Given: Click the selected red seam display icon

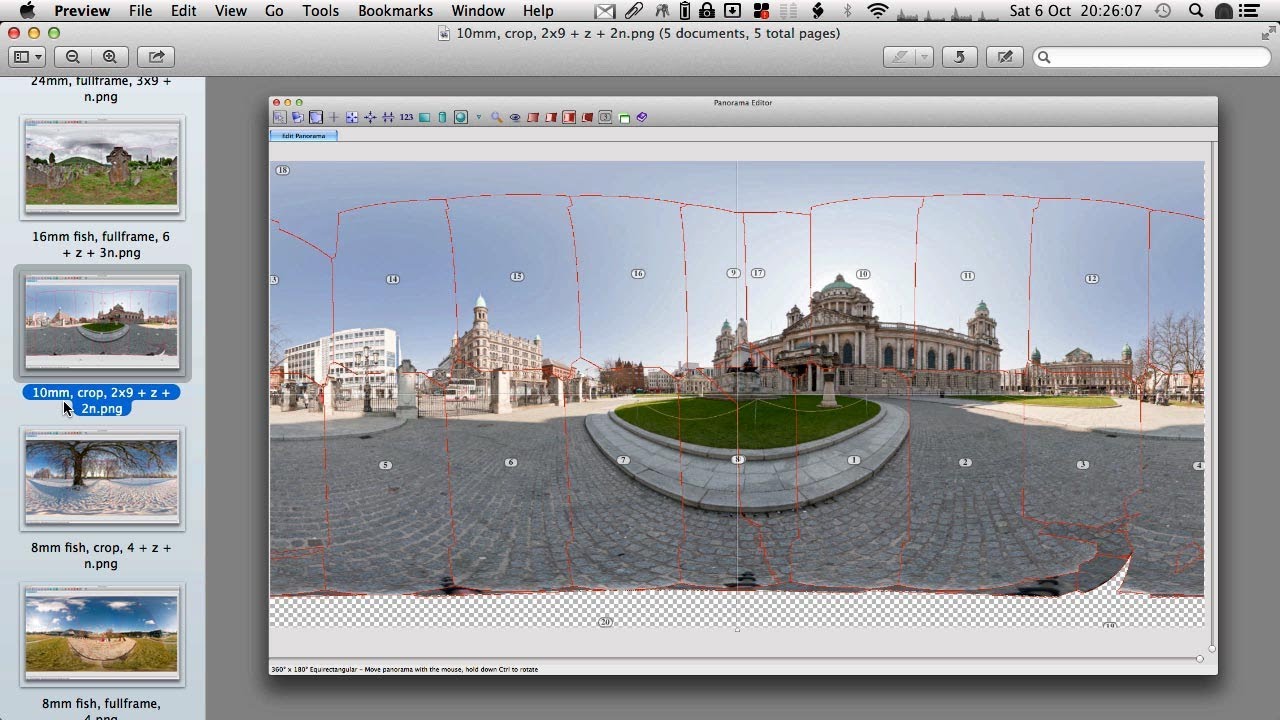Looking at the screenshot, I should [569, 117].
